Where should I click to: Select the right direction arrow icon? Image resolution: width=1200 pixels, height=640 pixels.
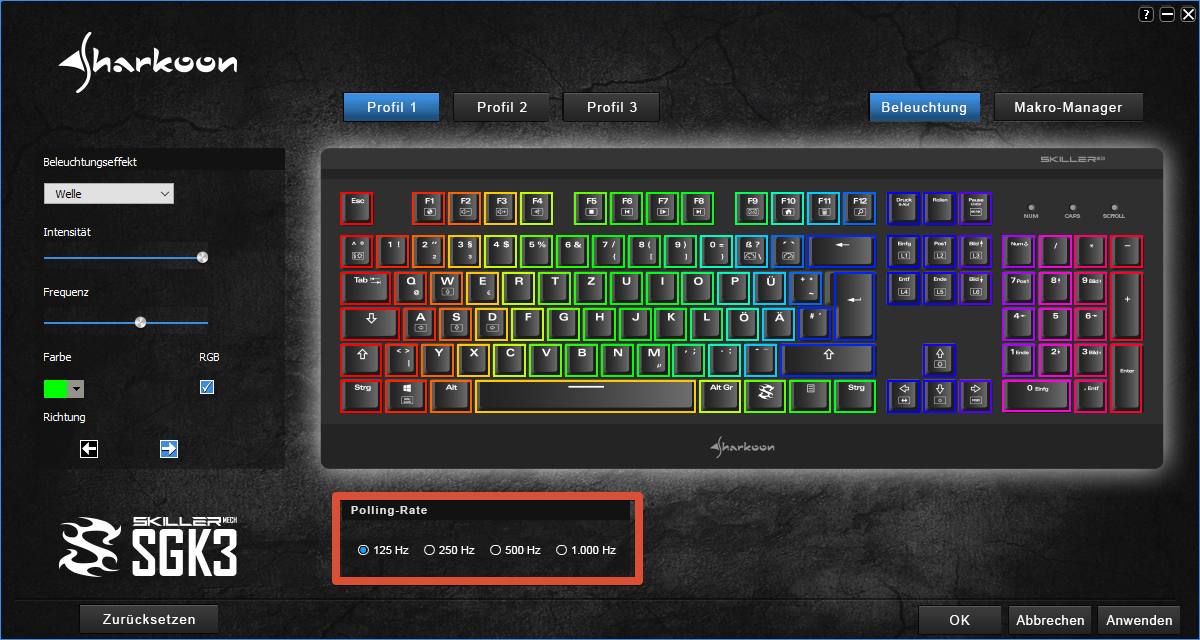(169, 449)
